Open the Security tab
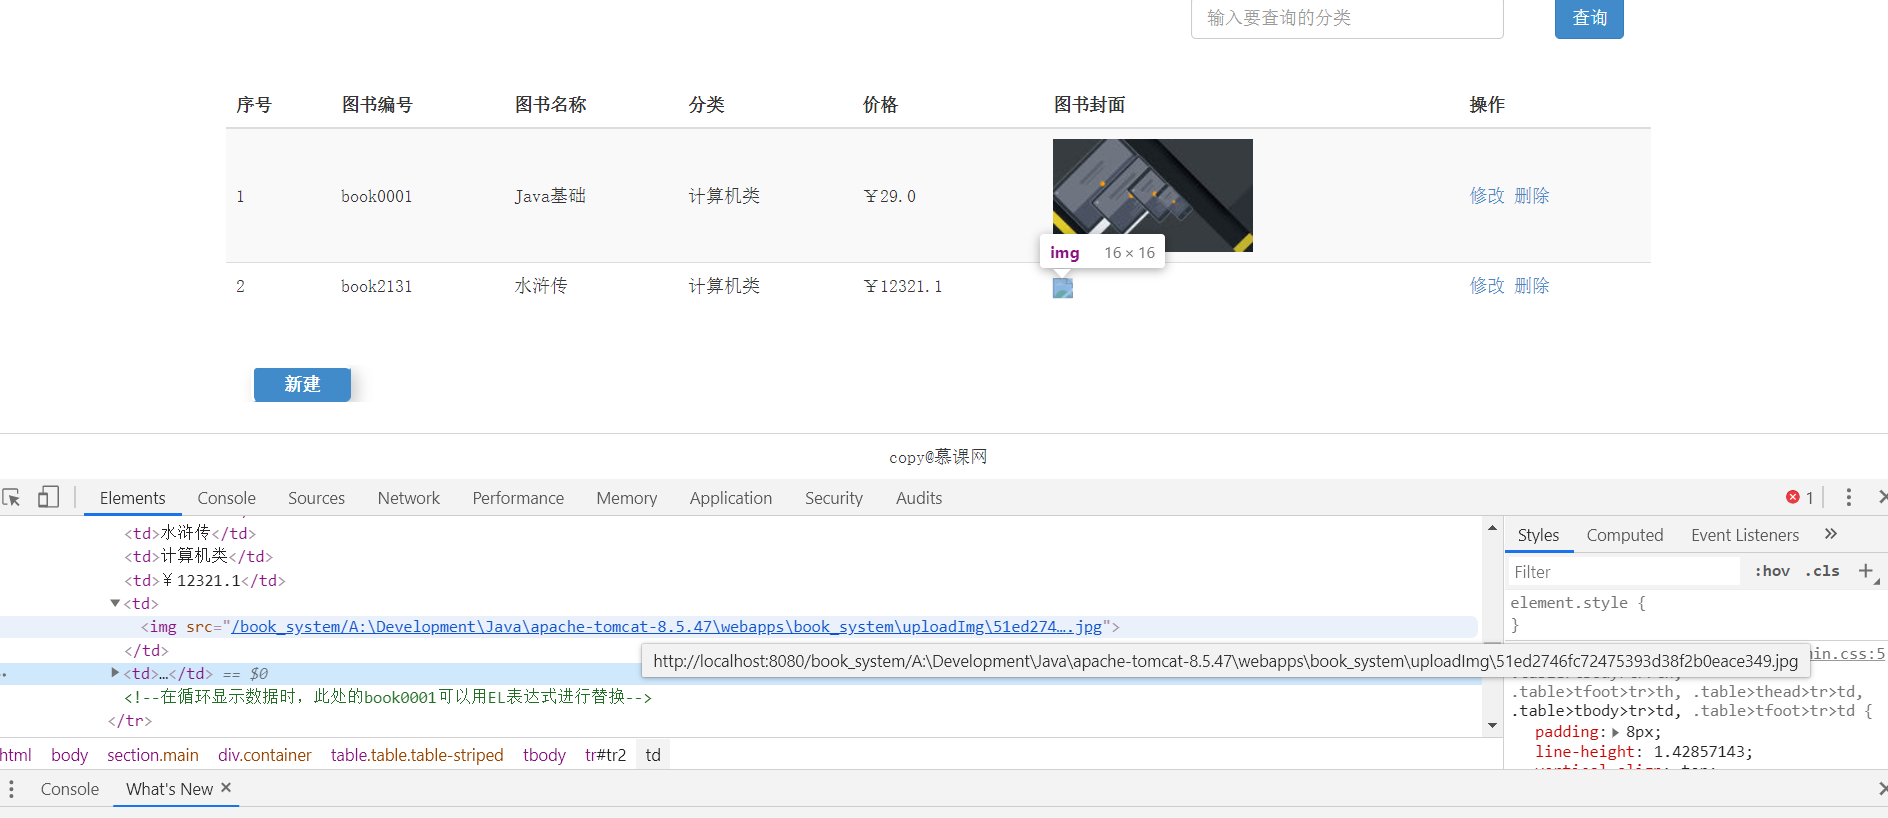1888x818 pixels. [x=834, y=498]
